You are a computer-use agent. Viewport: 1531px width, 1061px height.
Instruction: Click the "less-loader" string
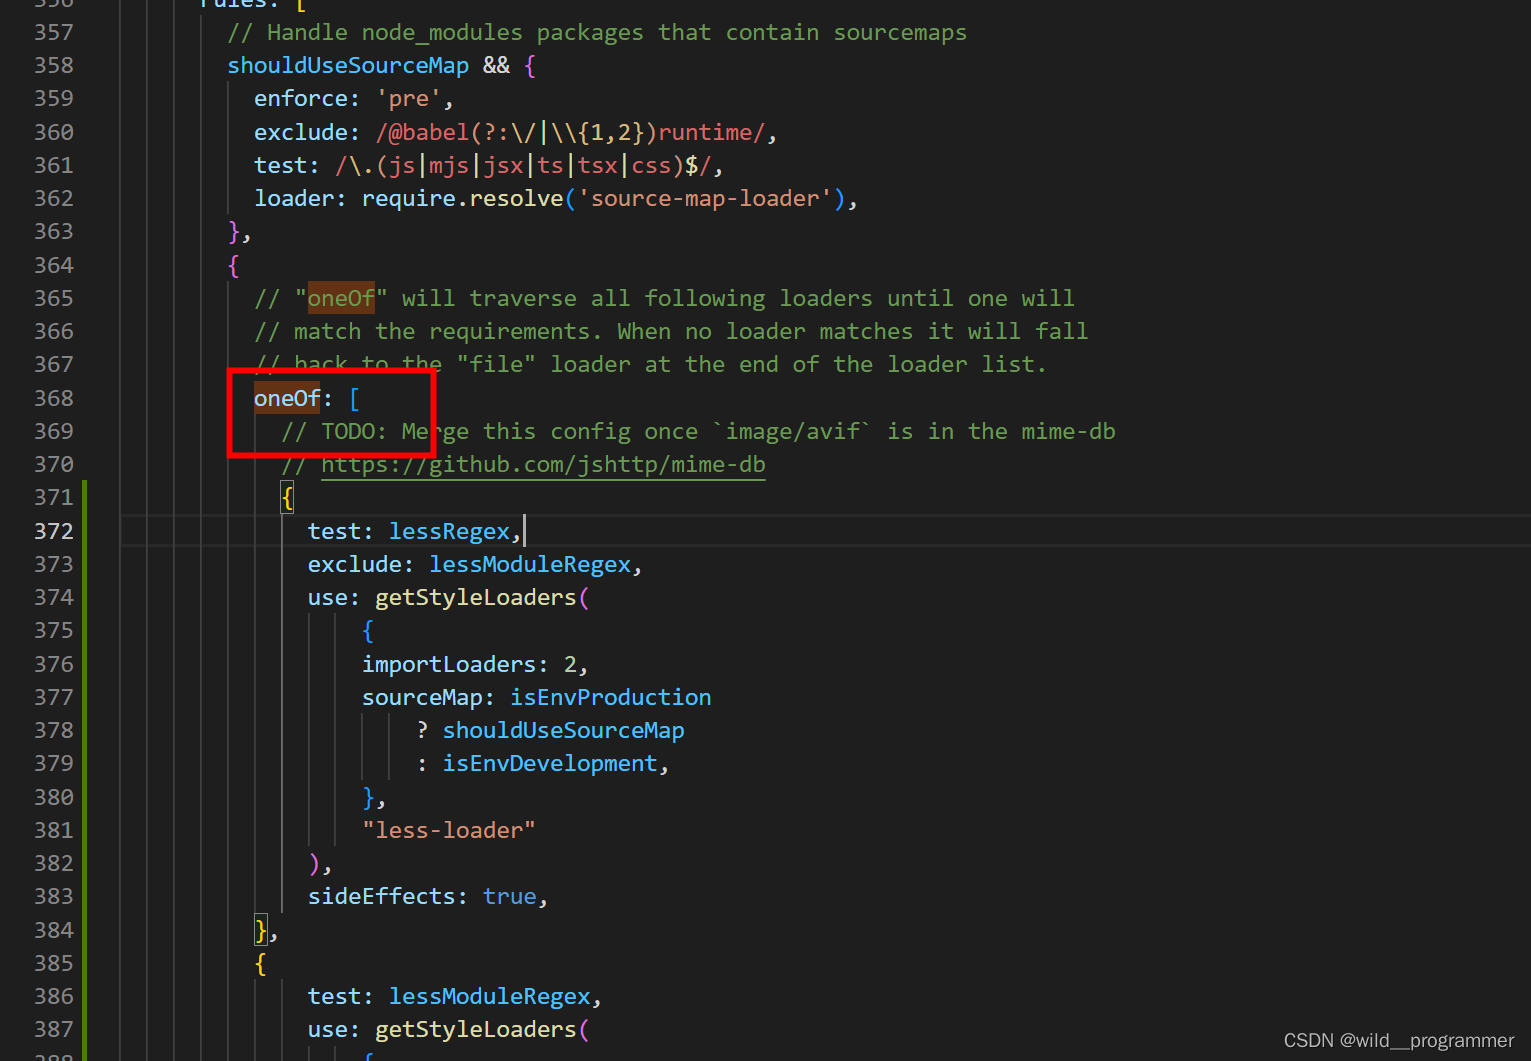pos(449,830)
